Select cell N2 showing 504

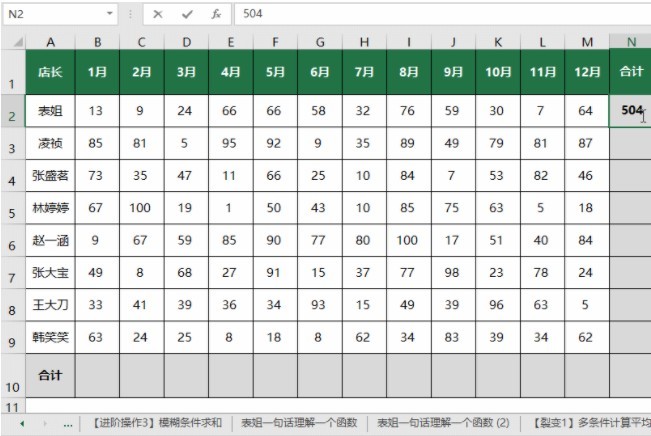630,111
